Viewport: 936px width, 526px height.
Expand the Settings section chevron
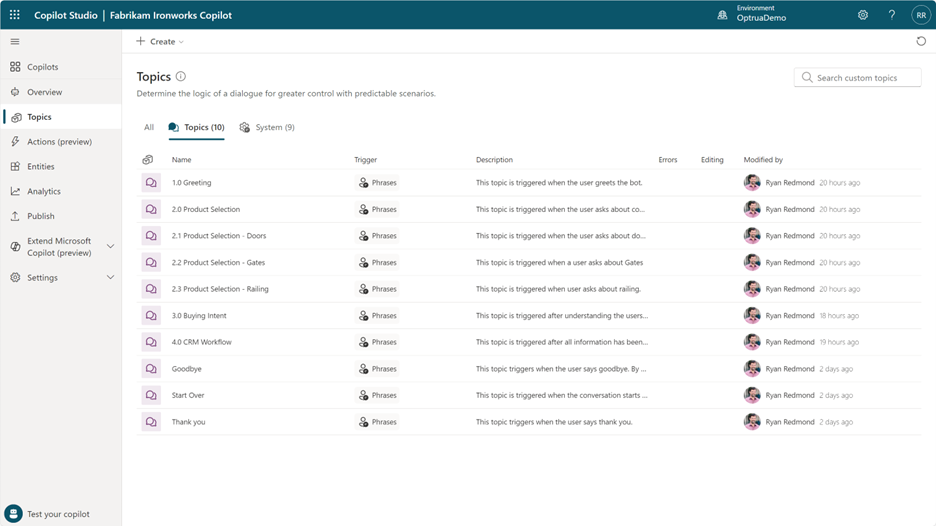[110, 278]
